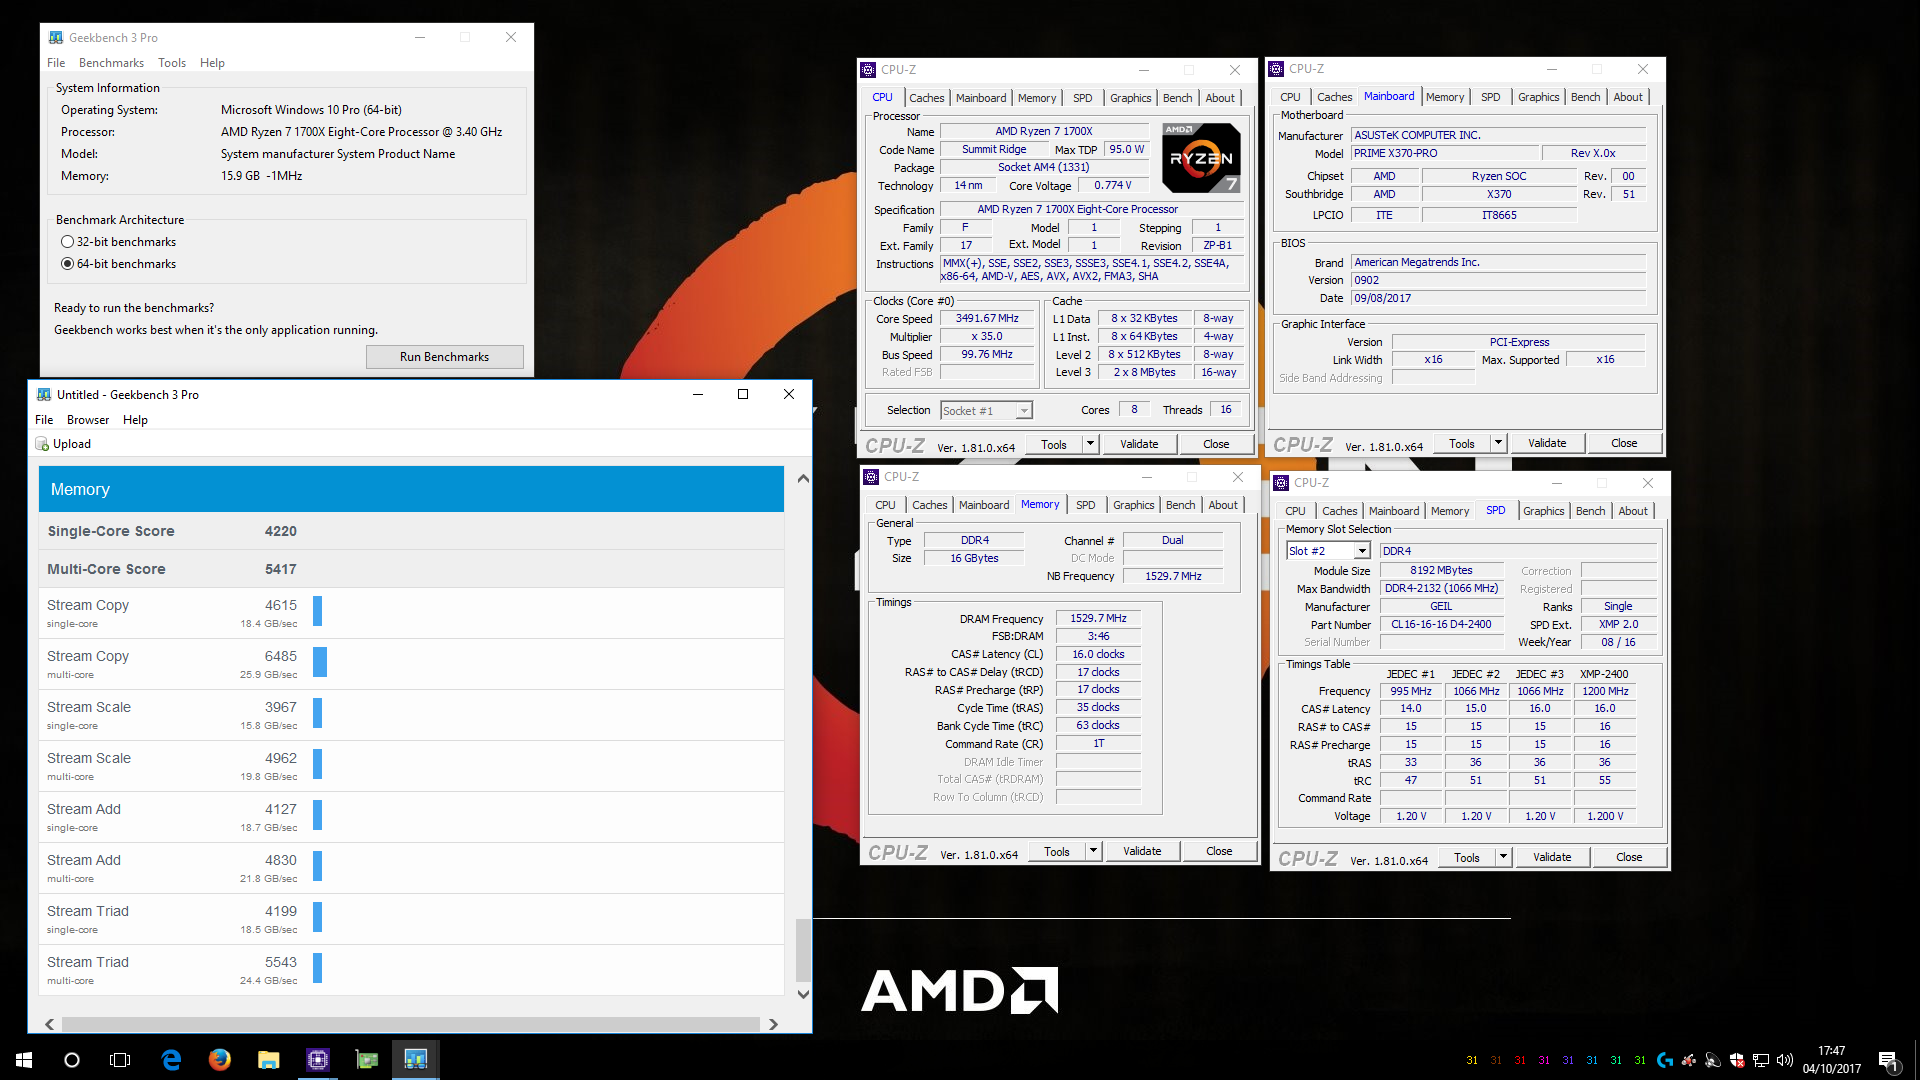The height and width of the screenshot is (1080, 1920).
Task: Click the green chip taskbar icon
Action: 367,1060
